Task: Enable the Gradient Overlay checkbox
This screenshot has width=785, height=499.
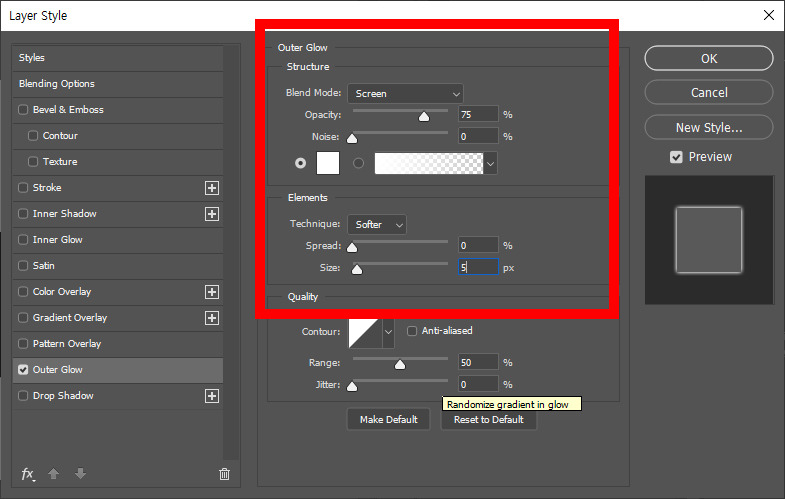Action: pyautogui.click(x=23, y=318)
